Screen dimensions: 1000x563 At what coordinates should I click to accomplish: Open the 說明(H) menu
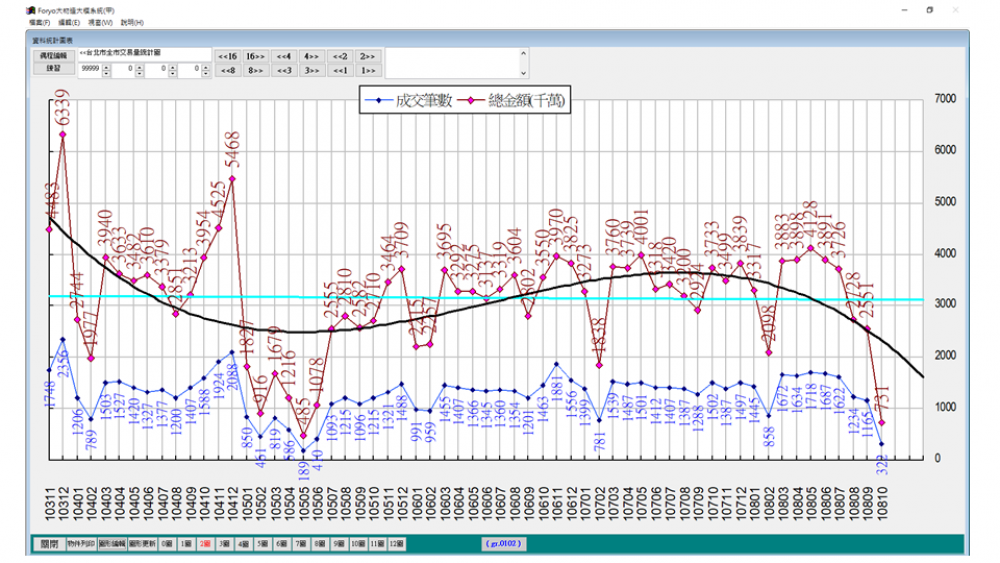pos(132,22)
